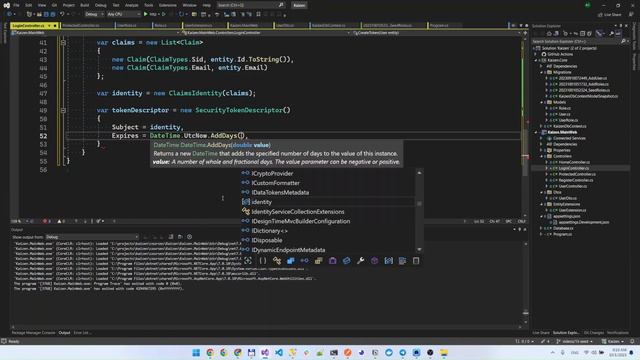Image resolution: width=640 pixels, height=360 pixels.
Task: Click the IntelliSense list scrollbar up arrow
Action: pos(419,173)
